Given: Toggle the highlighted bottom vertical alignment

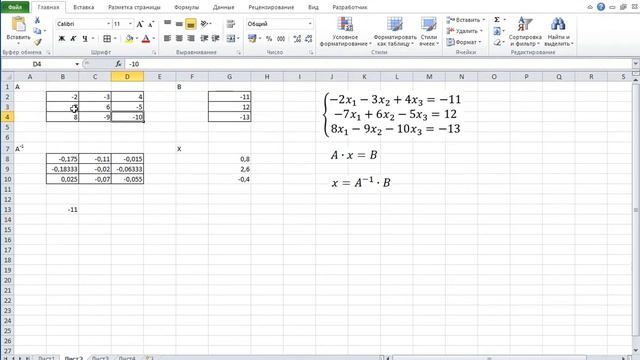Looking at the screenshot, I should pyautogui.click(x=191, y=24).
